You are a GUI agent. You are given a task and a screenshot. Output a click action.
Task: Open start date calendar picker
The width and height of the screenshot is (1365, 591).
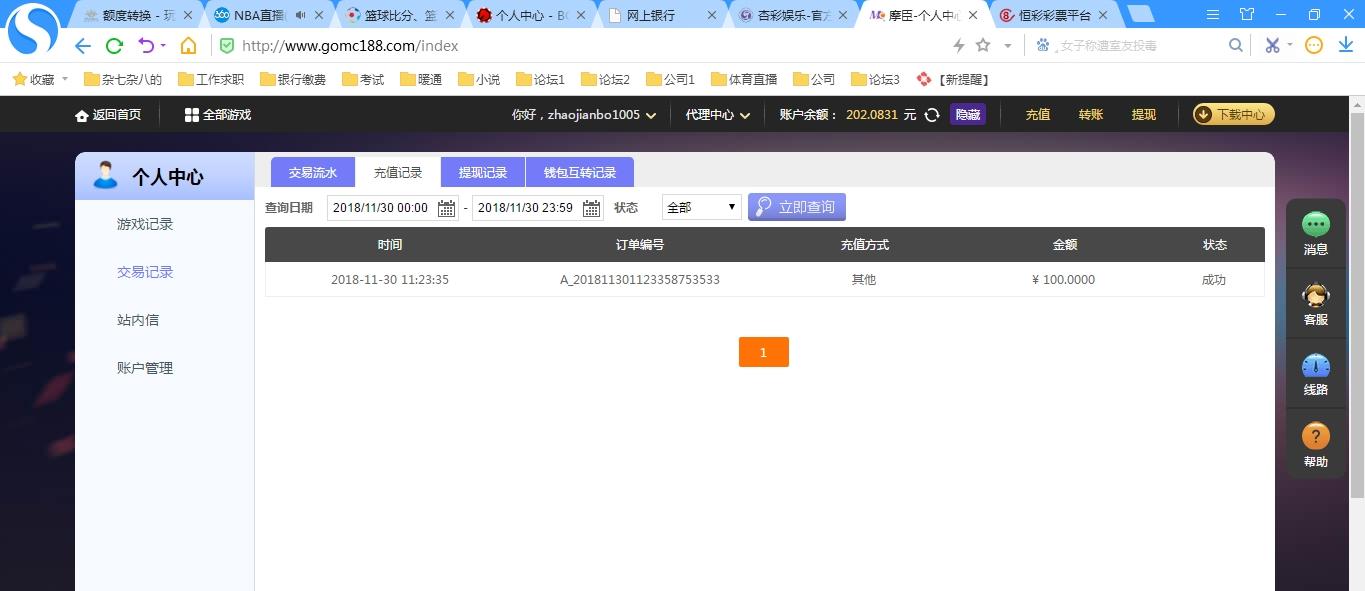tap(446, 208)
